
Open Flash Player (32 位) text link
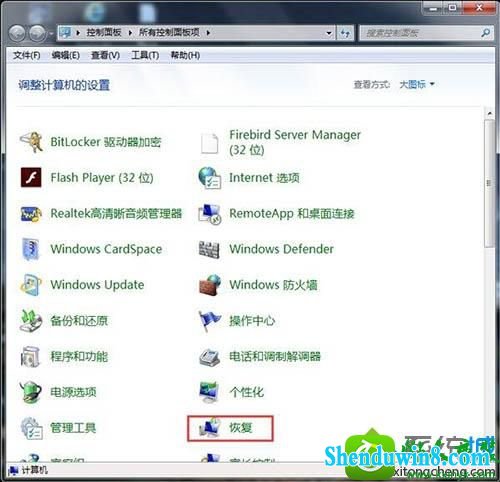[x=102, y=178]
